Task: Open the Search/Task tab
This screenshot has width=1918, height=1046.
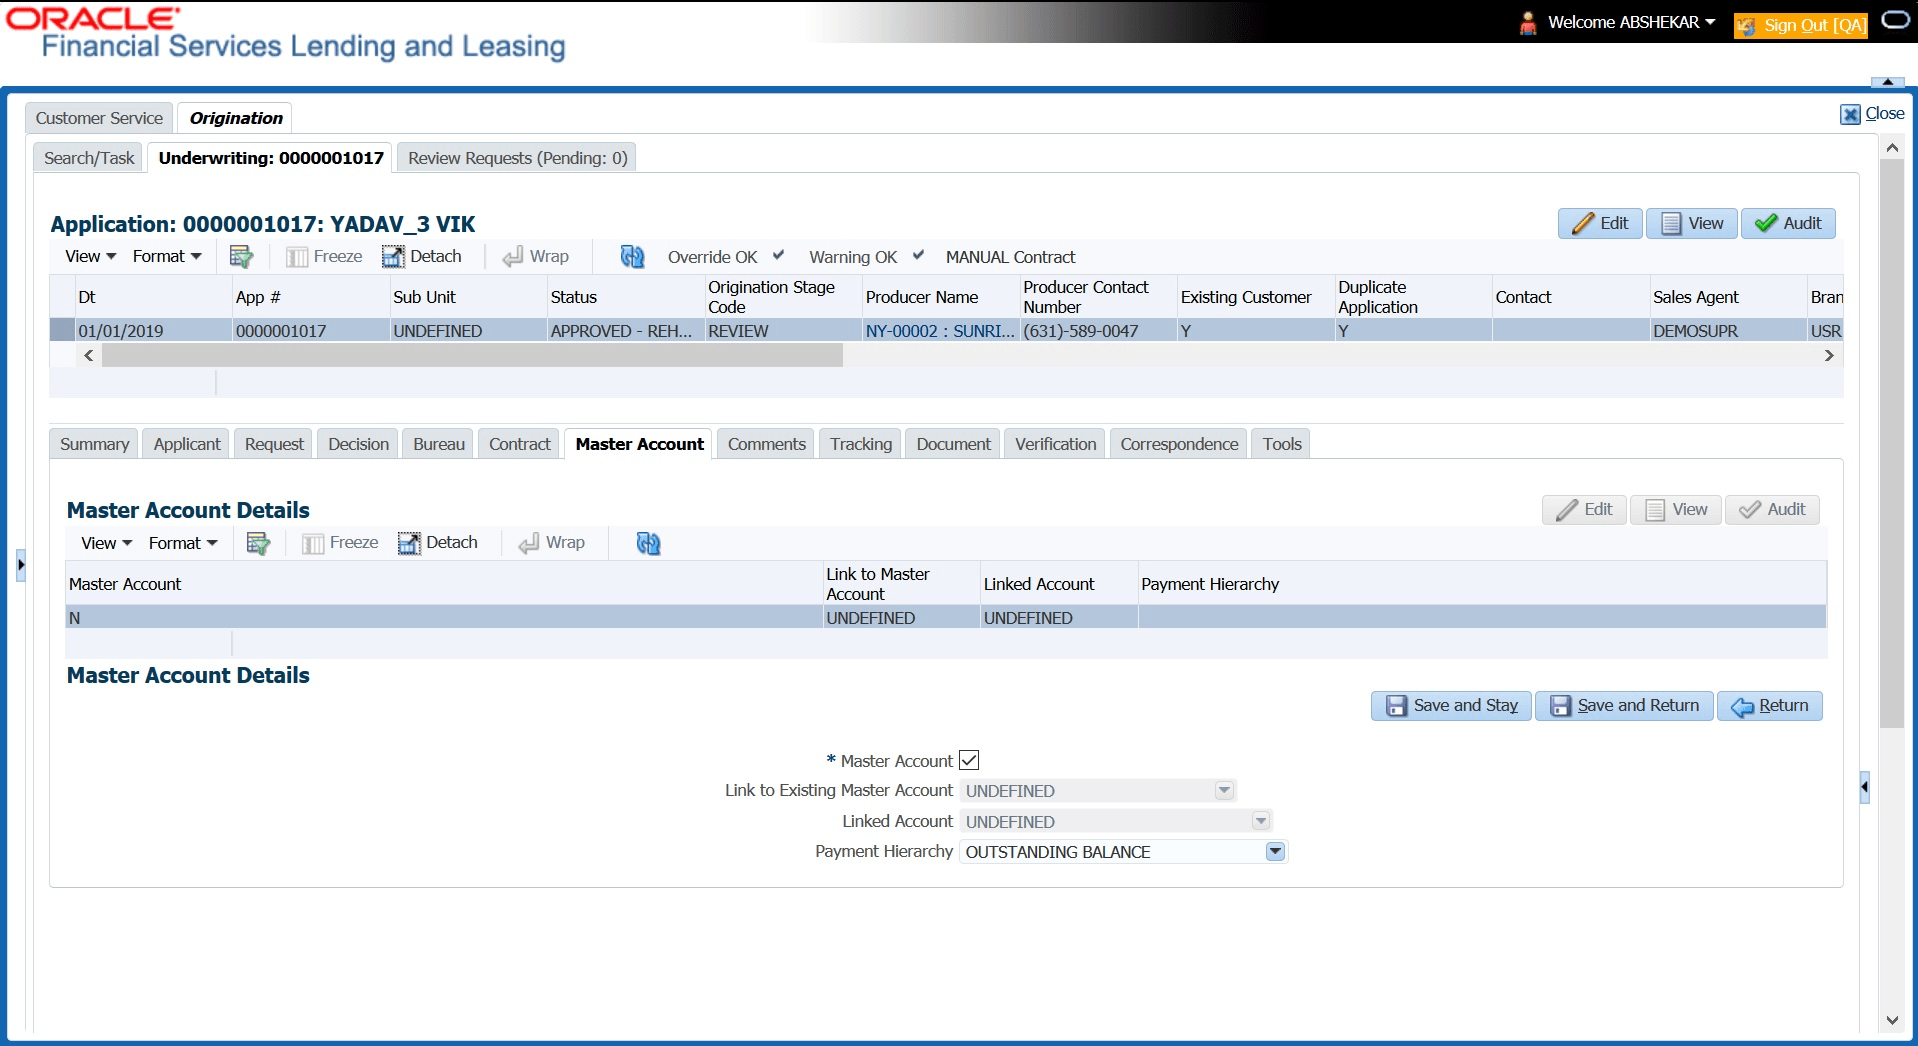Action: pyautogui.click(x=89, y=158)
